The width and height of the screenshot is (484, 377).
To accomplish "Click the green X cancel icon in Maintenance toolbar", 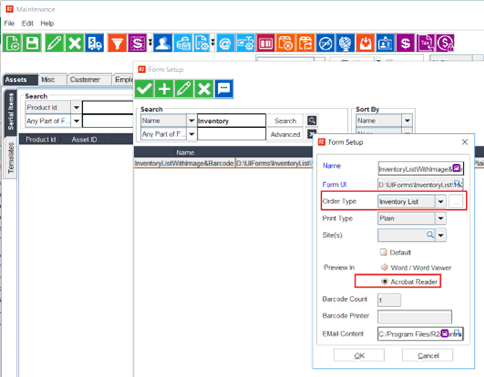I will [74, 43].
